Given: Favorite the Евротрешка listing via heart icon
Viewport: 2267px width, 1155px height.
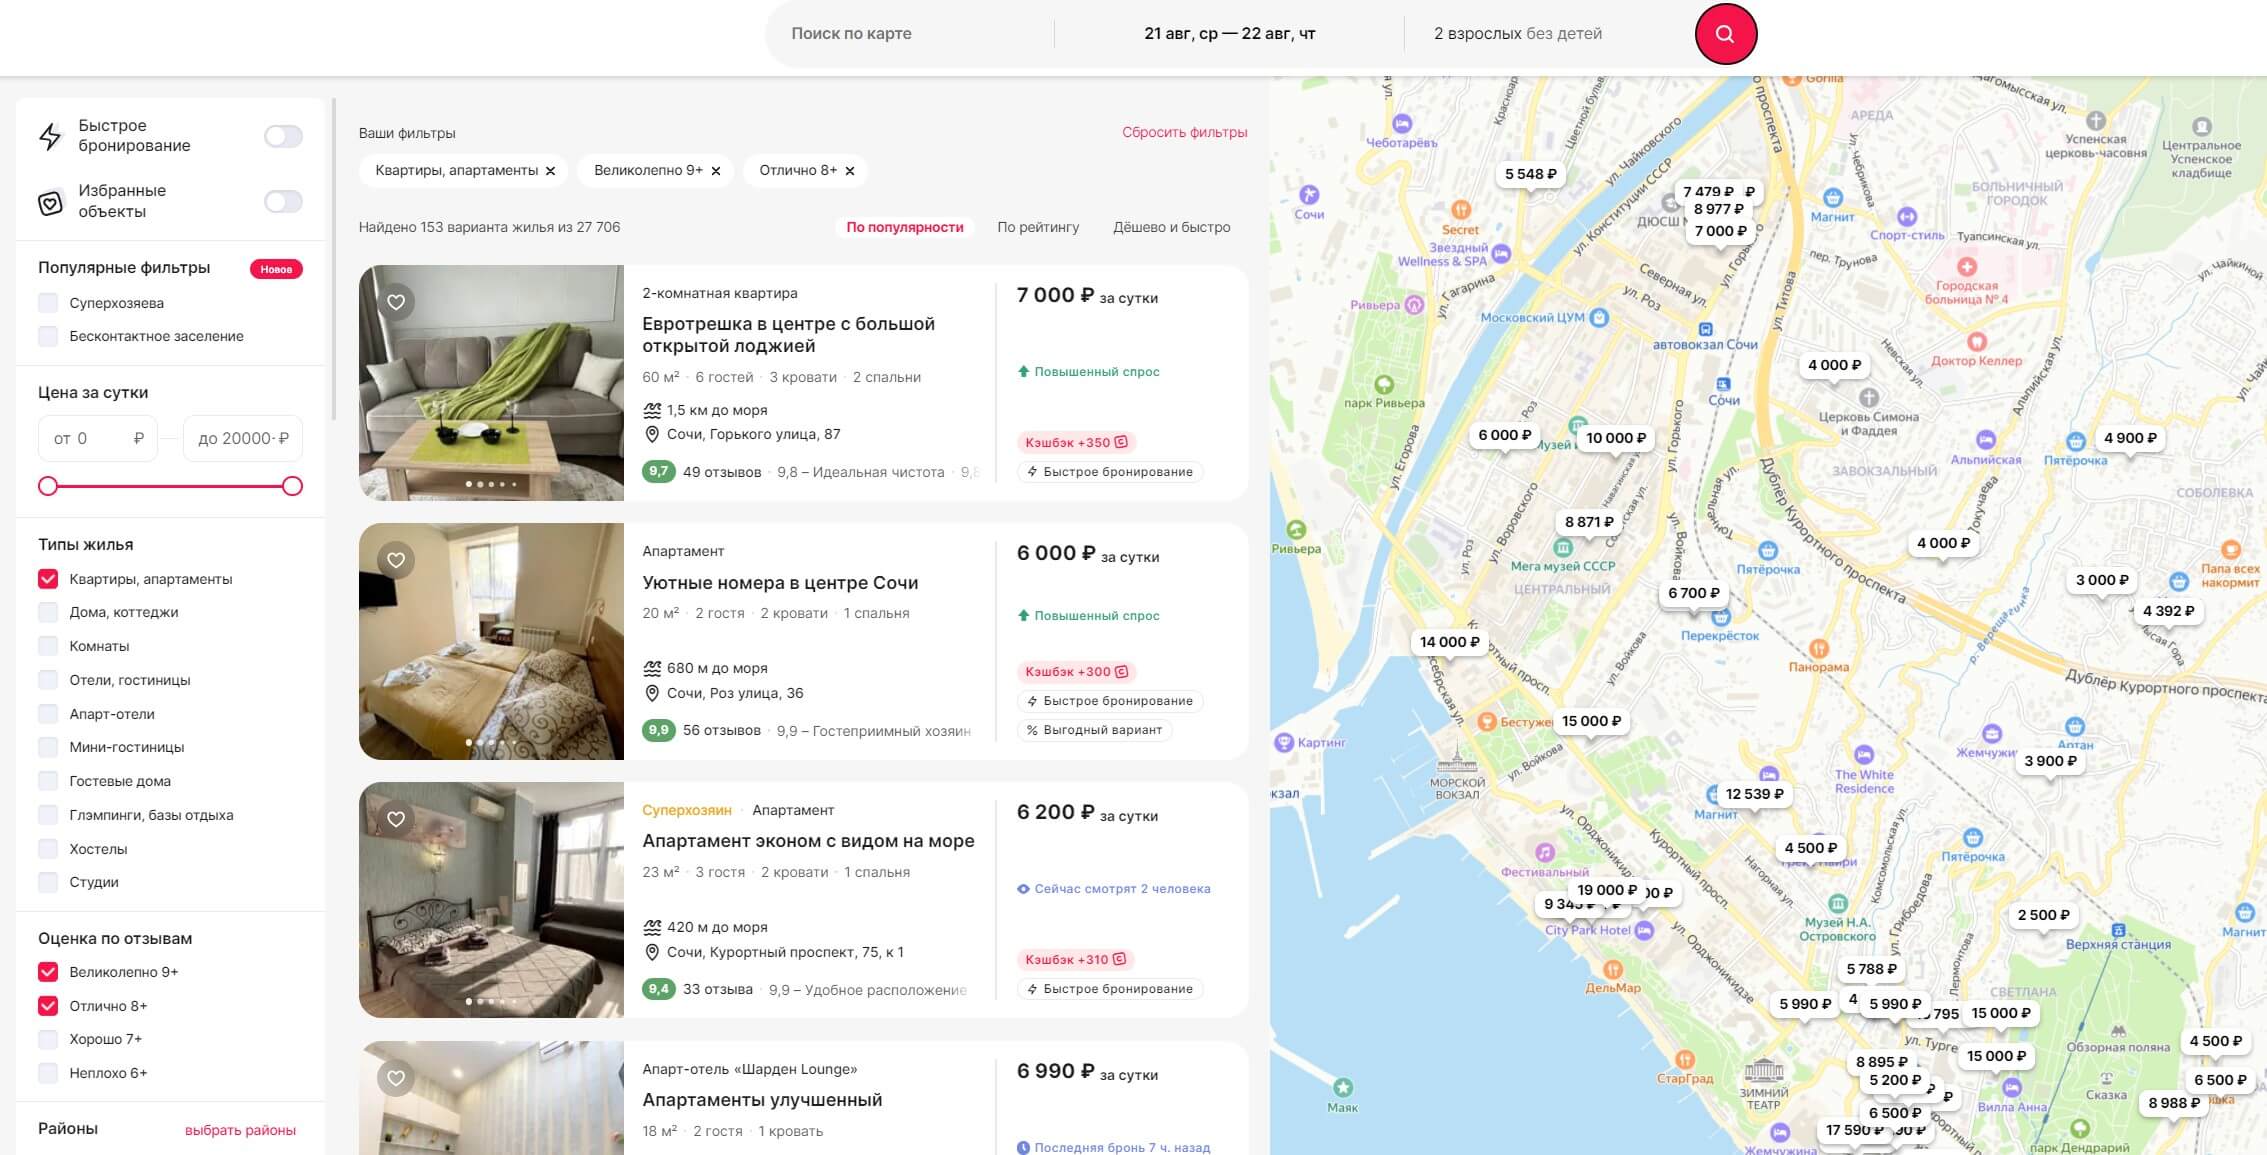Looking at the screenshot, I should 396,302.
